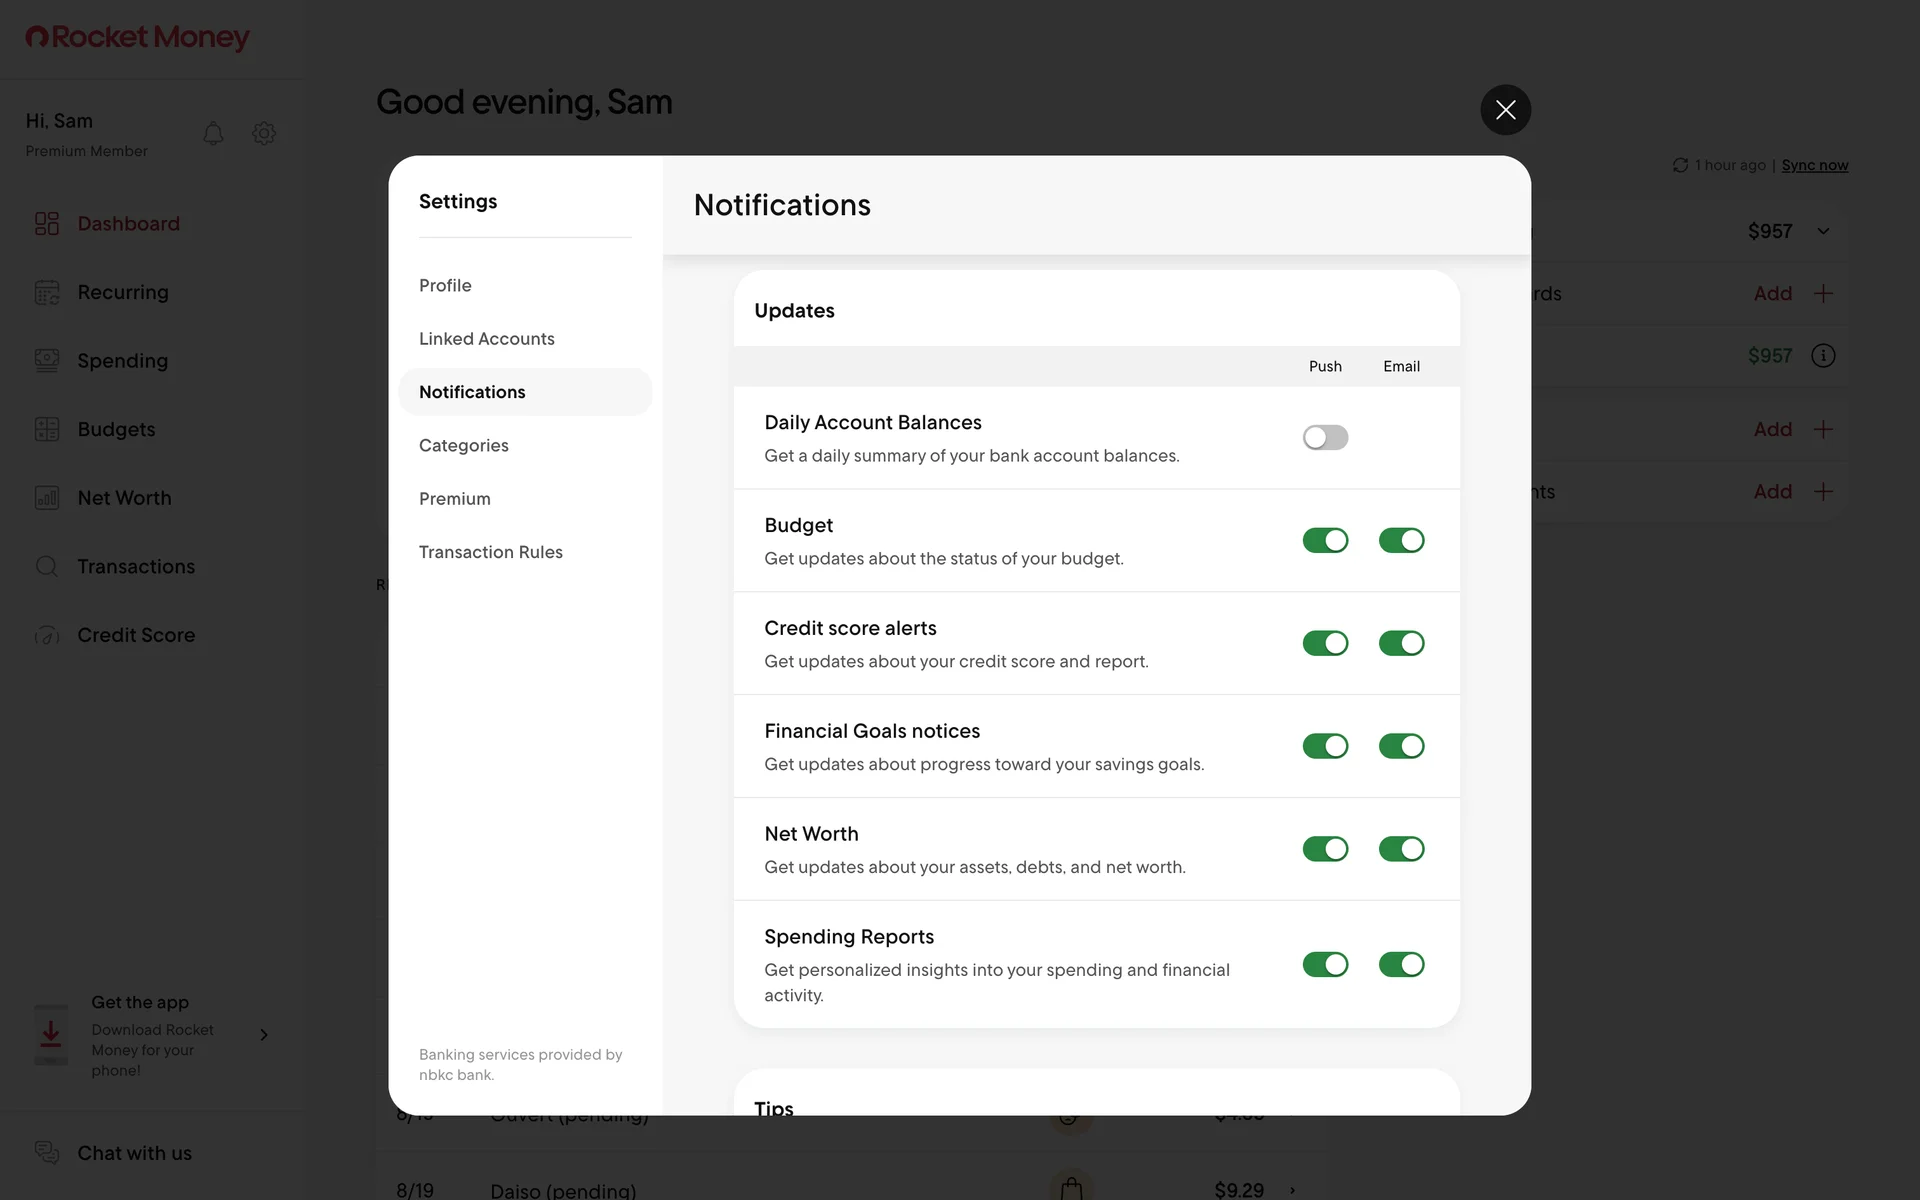Expand the $957 account chevron
The height and width of the screenshot is (1200, 1920).
(x=1823, y=231)
